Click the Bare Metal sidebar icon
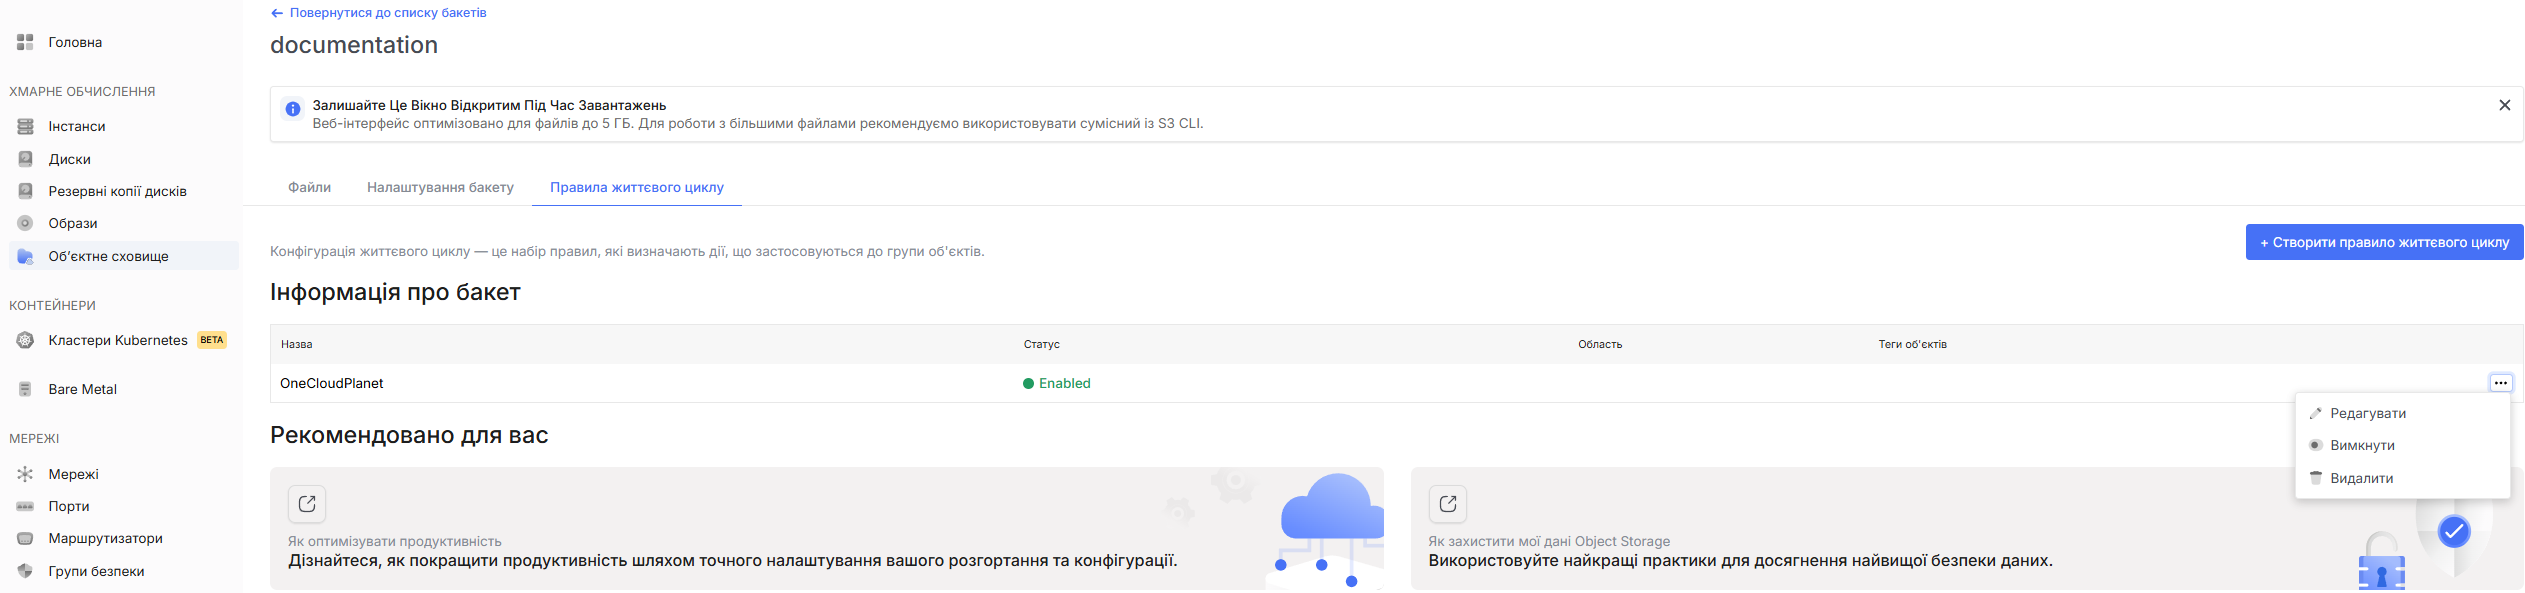 pyautogui.click(x=25, y=389)
